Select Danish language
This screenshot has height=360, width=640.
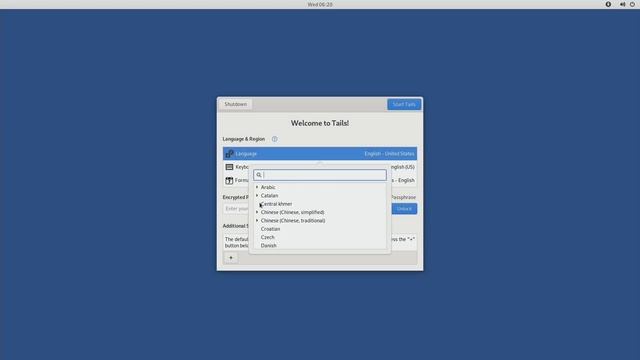pos(269,245)
